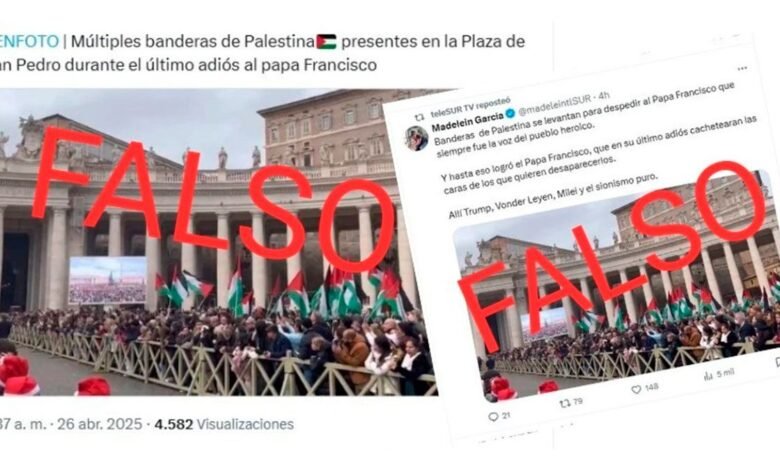The image size is (780, 470).
Task: Click the left tweet's text about Plaza de San Pedro
Action: click(x=262, y=53)
